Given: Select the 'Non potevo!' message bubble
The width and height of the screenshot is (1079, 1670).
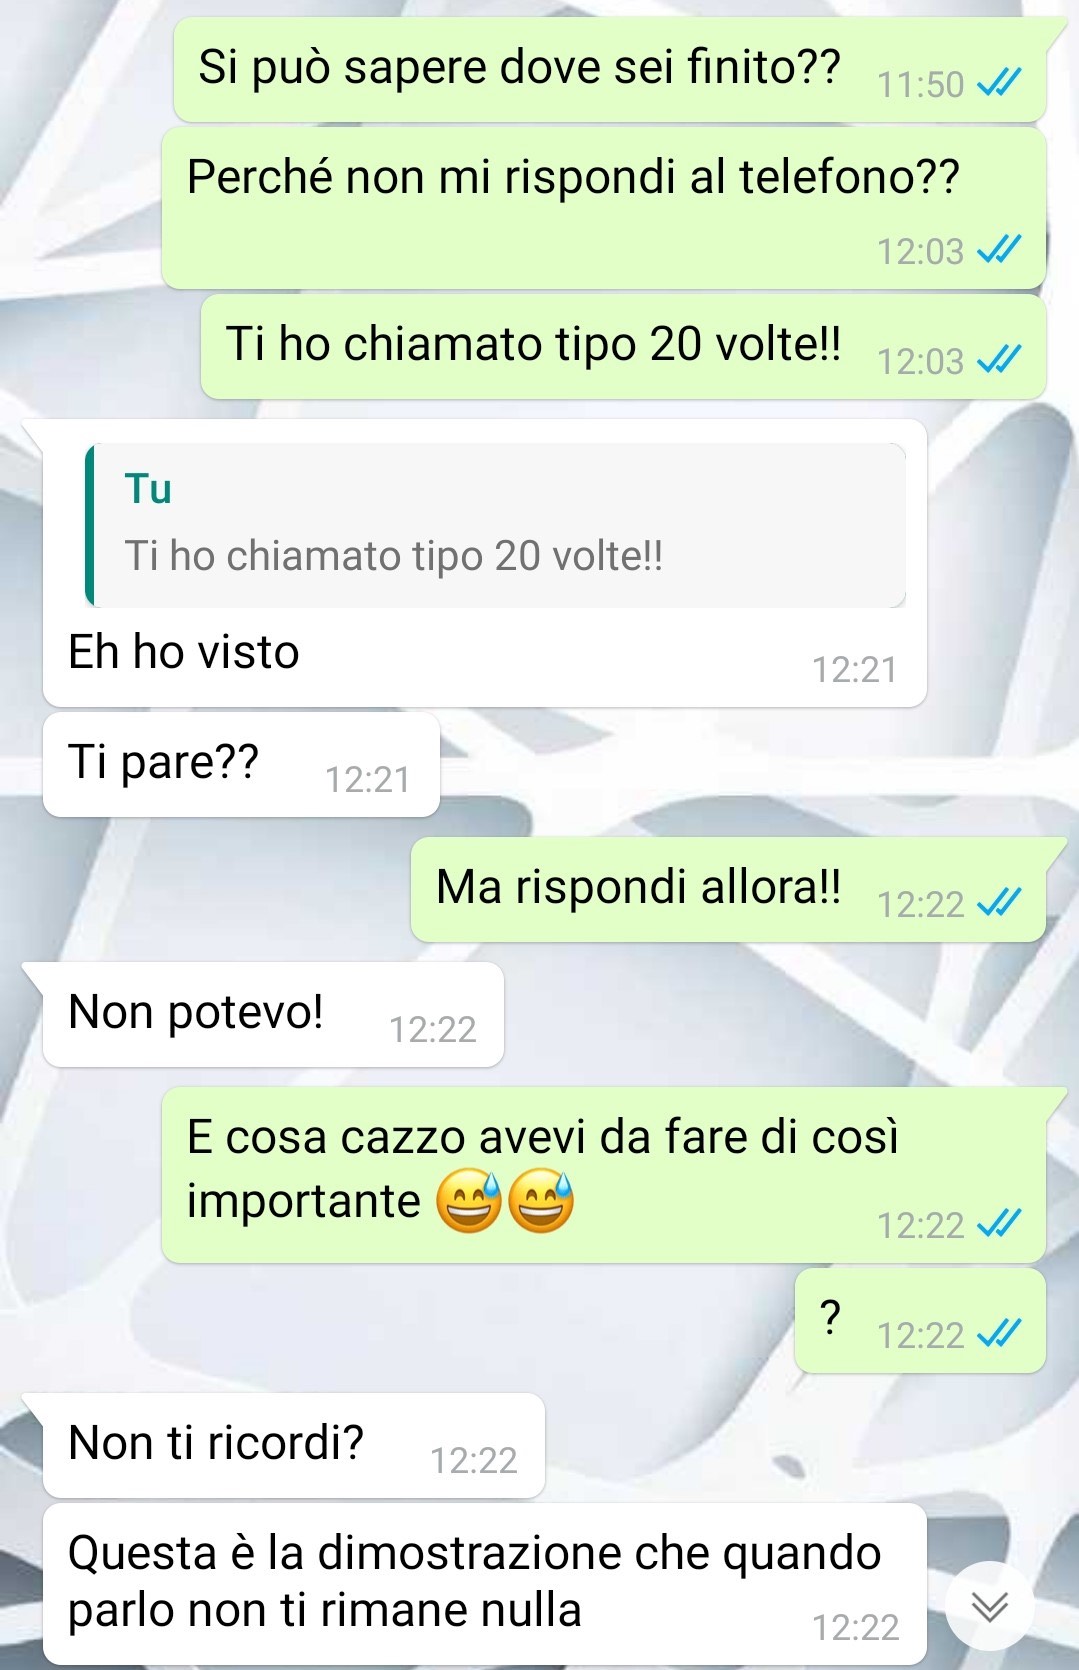Looking at the screenshot, I should (273, 1015).
